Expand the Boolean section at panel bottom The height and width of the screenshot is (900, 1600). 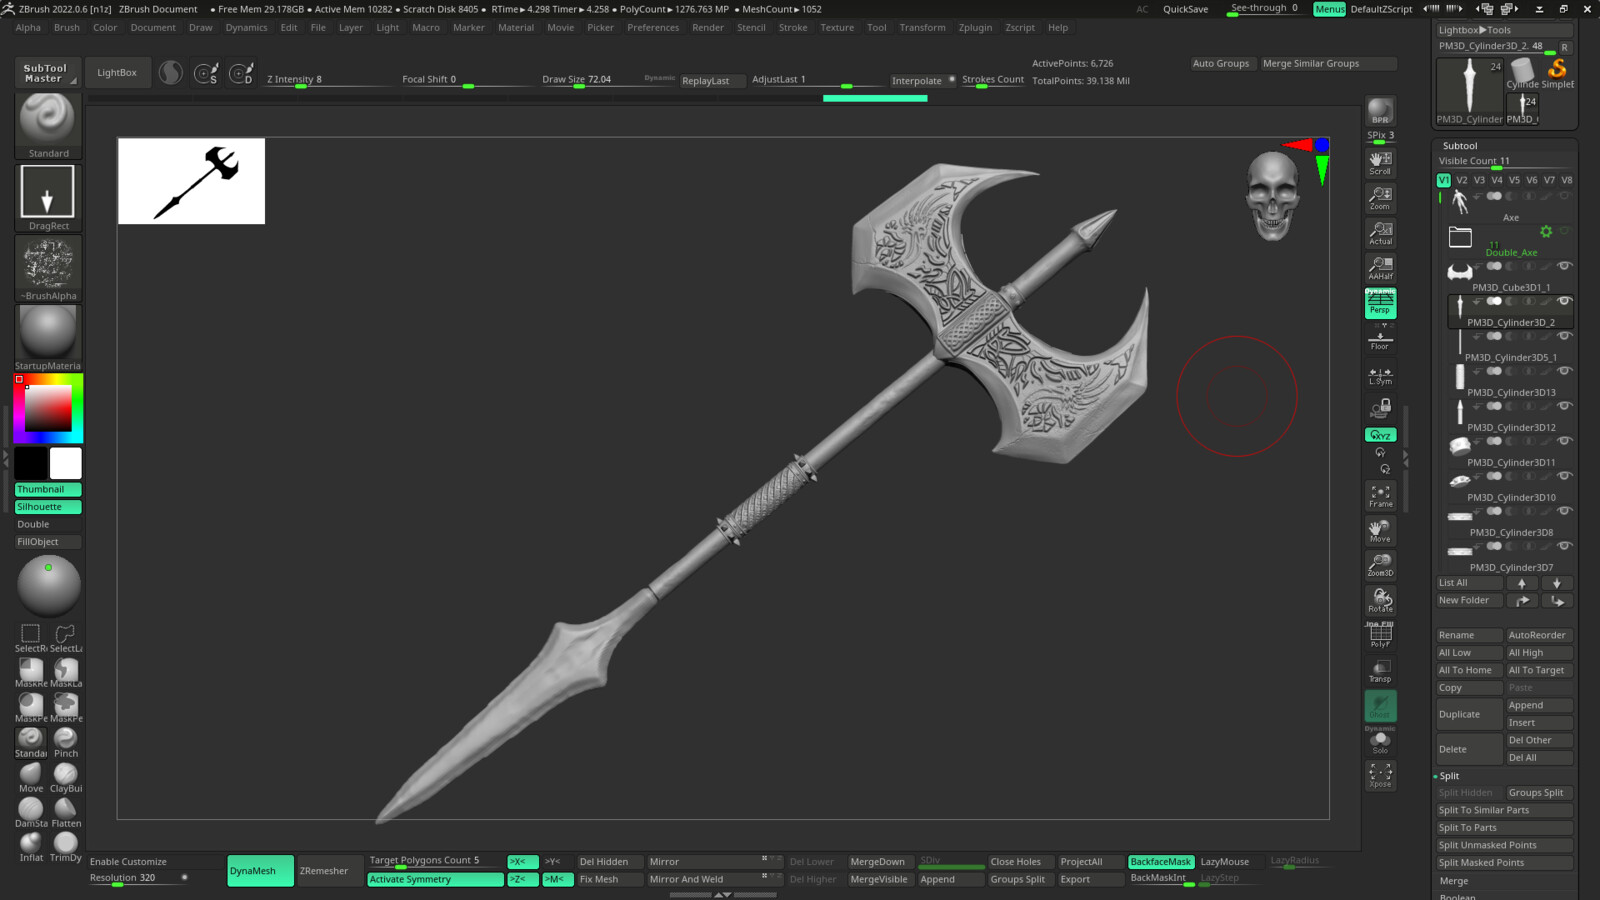point(1457,896)
